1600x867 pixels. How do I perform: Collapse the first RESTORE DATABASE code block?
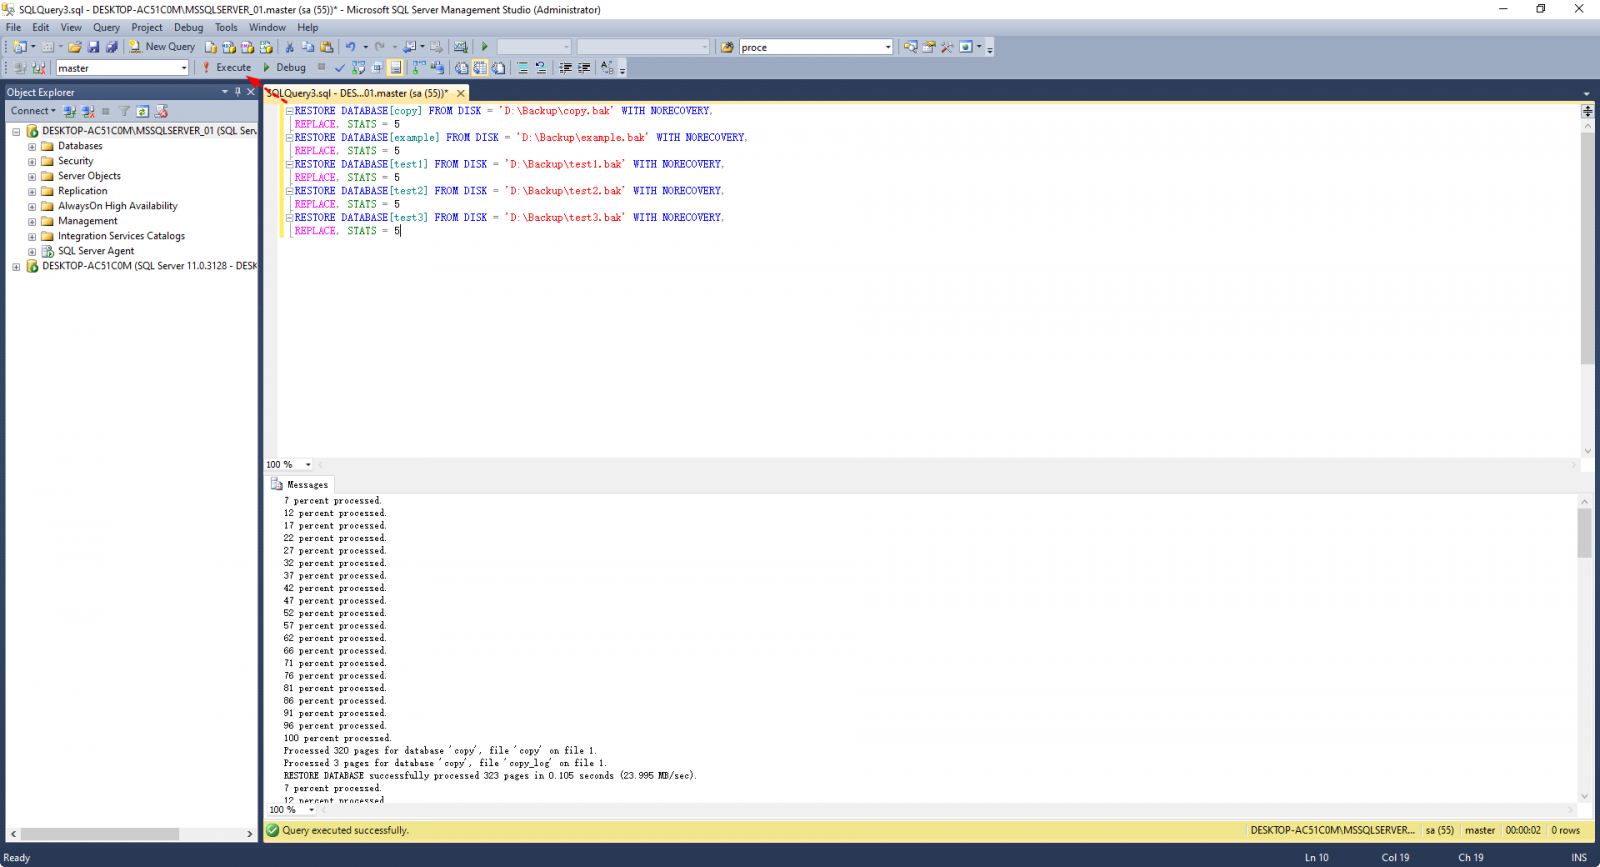(x=289, y=111)
